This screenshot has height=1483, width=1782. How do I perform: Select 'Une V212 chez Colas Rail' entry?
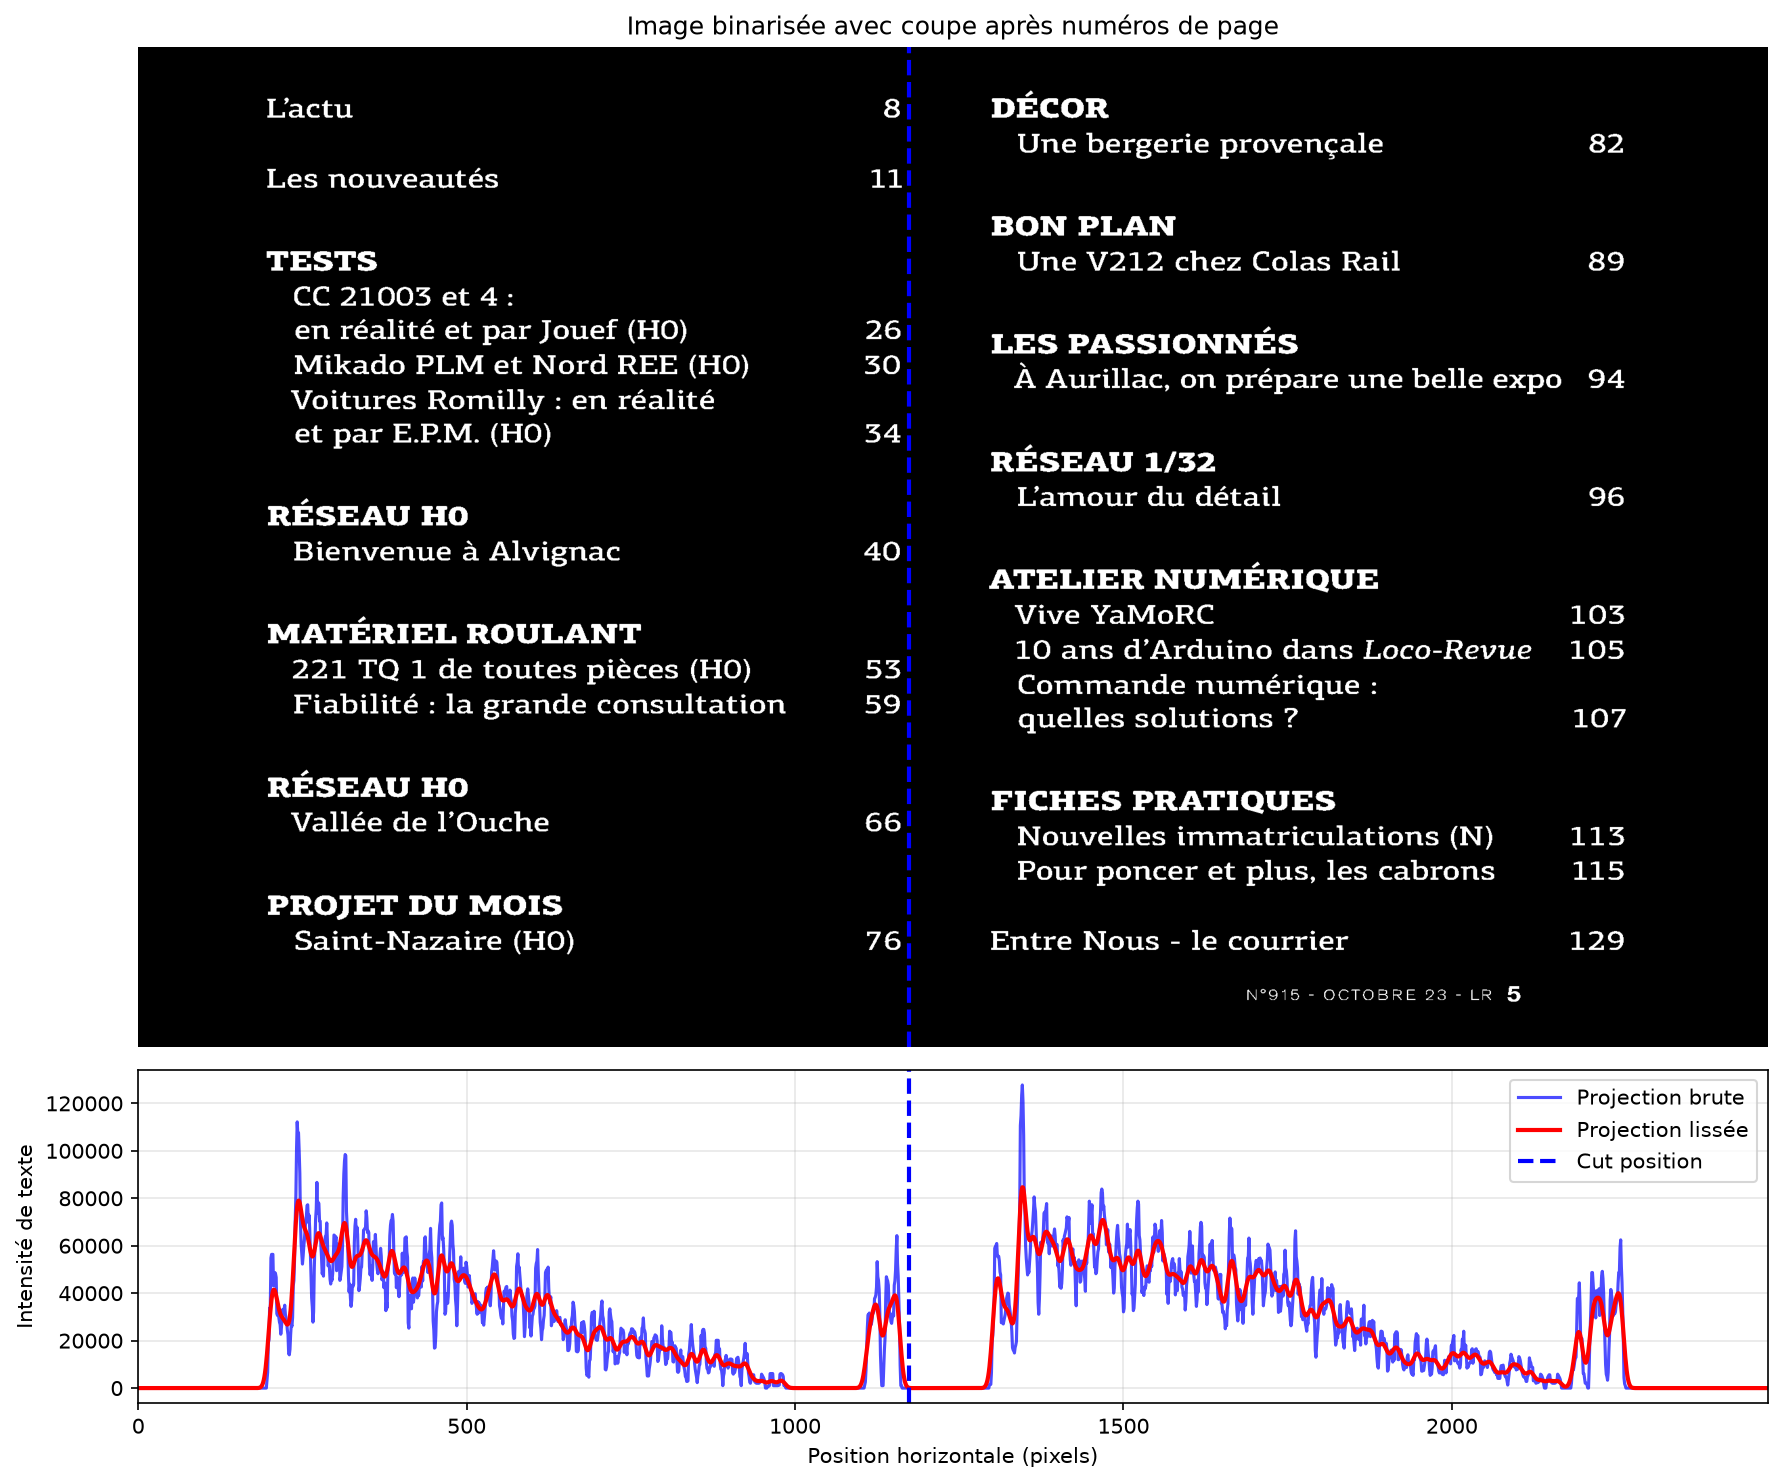tap(1208, 262)
